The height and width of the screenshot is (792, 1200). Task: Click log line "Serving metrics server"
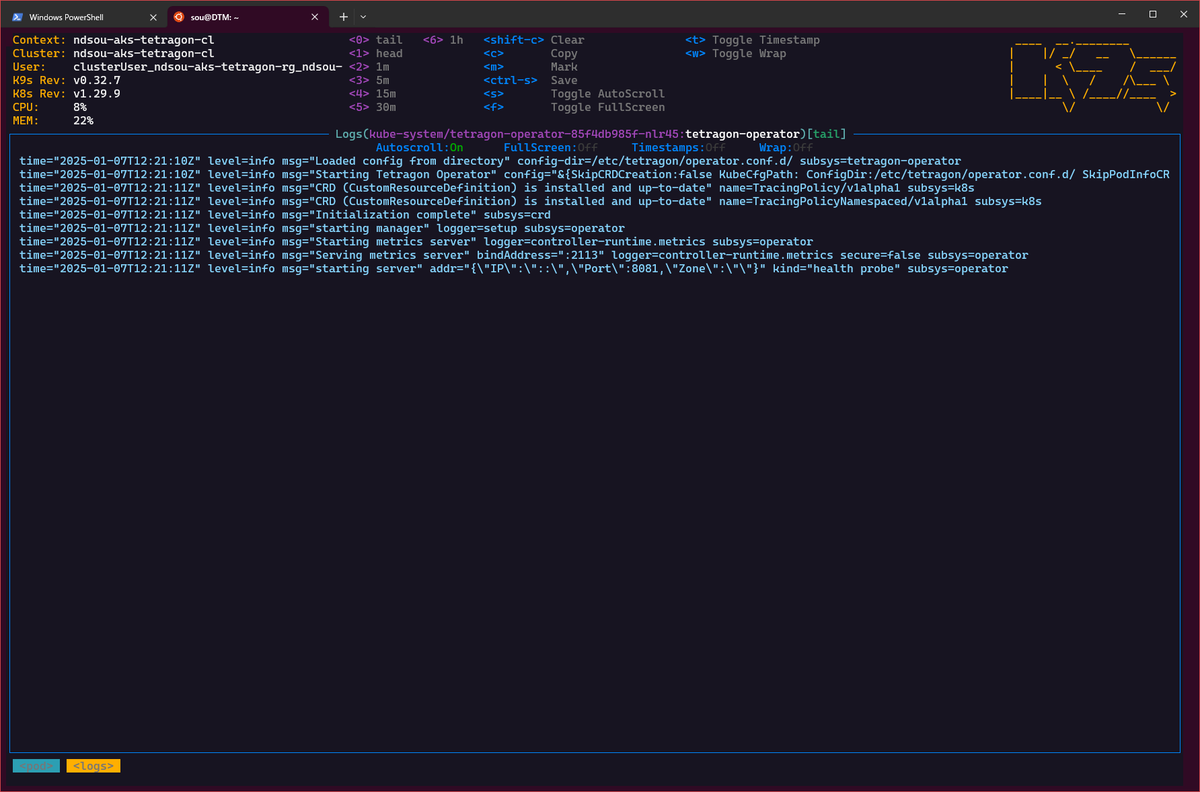pos(524,255)
